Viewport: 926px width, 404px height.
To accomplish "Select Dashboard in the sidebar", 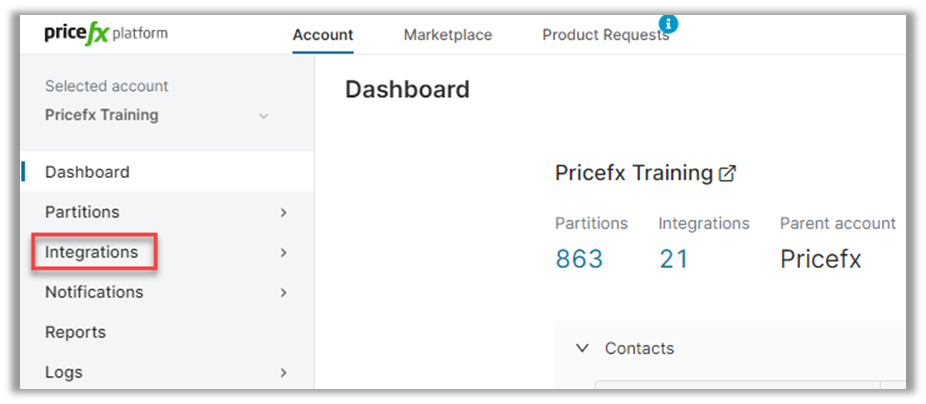I will point(87,172).
